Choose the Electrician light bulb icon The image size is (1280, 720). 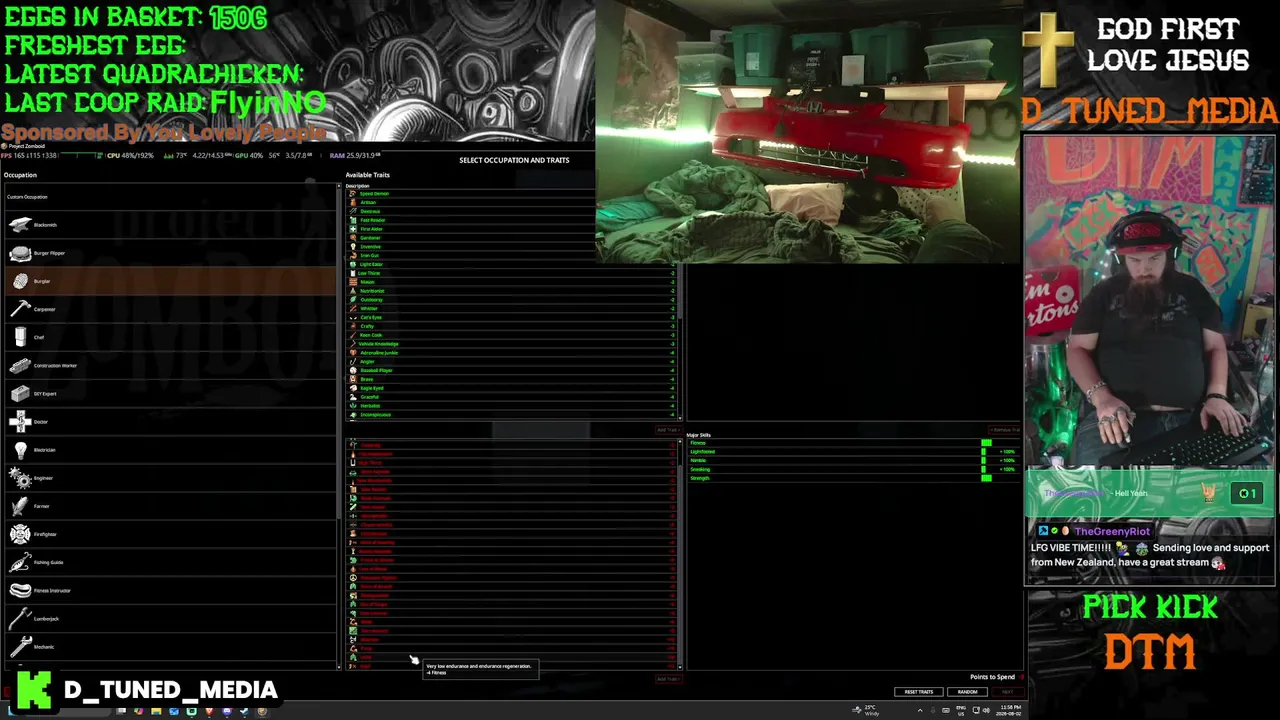click(x=20, y=450)
